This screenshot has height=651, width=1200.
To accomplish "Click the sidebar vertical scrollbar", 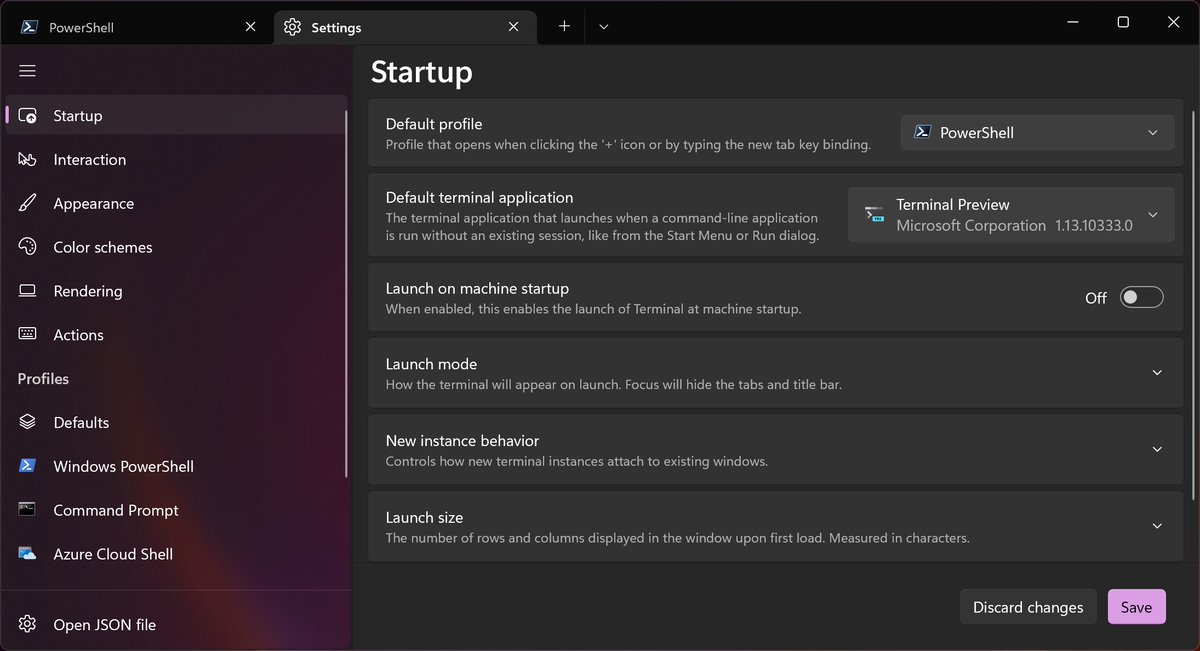I will pos(347,293).
